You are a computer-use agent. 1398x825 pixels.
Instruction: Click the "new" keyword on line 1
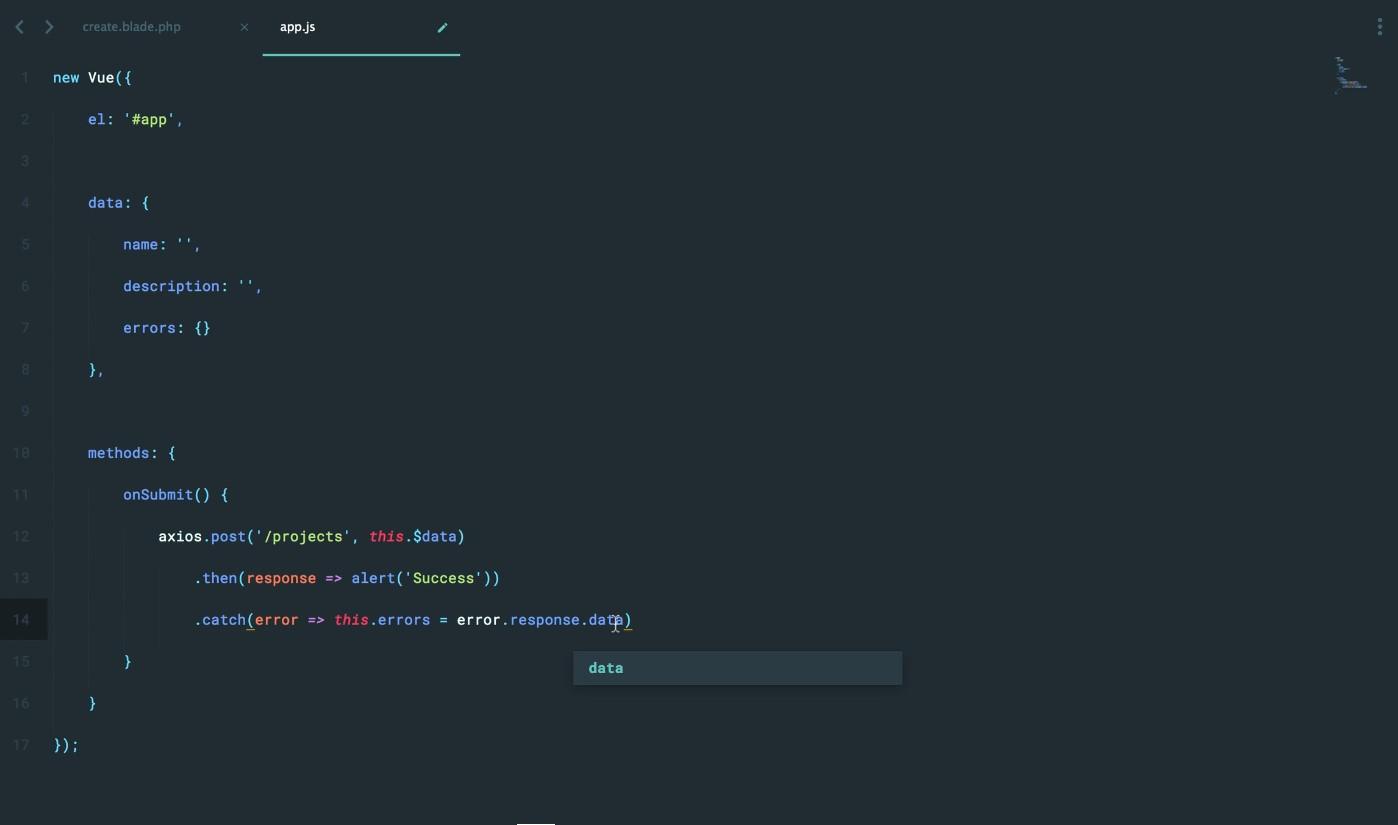click(66, 78)
